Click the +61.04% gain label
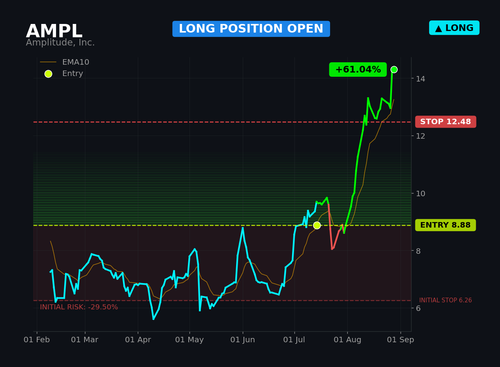The image size is (500, 367). click(x=358, y=69)
